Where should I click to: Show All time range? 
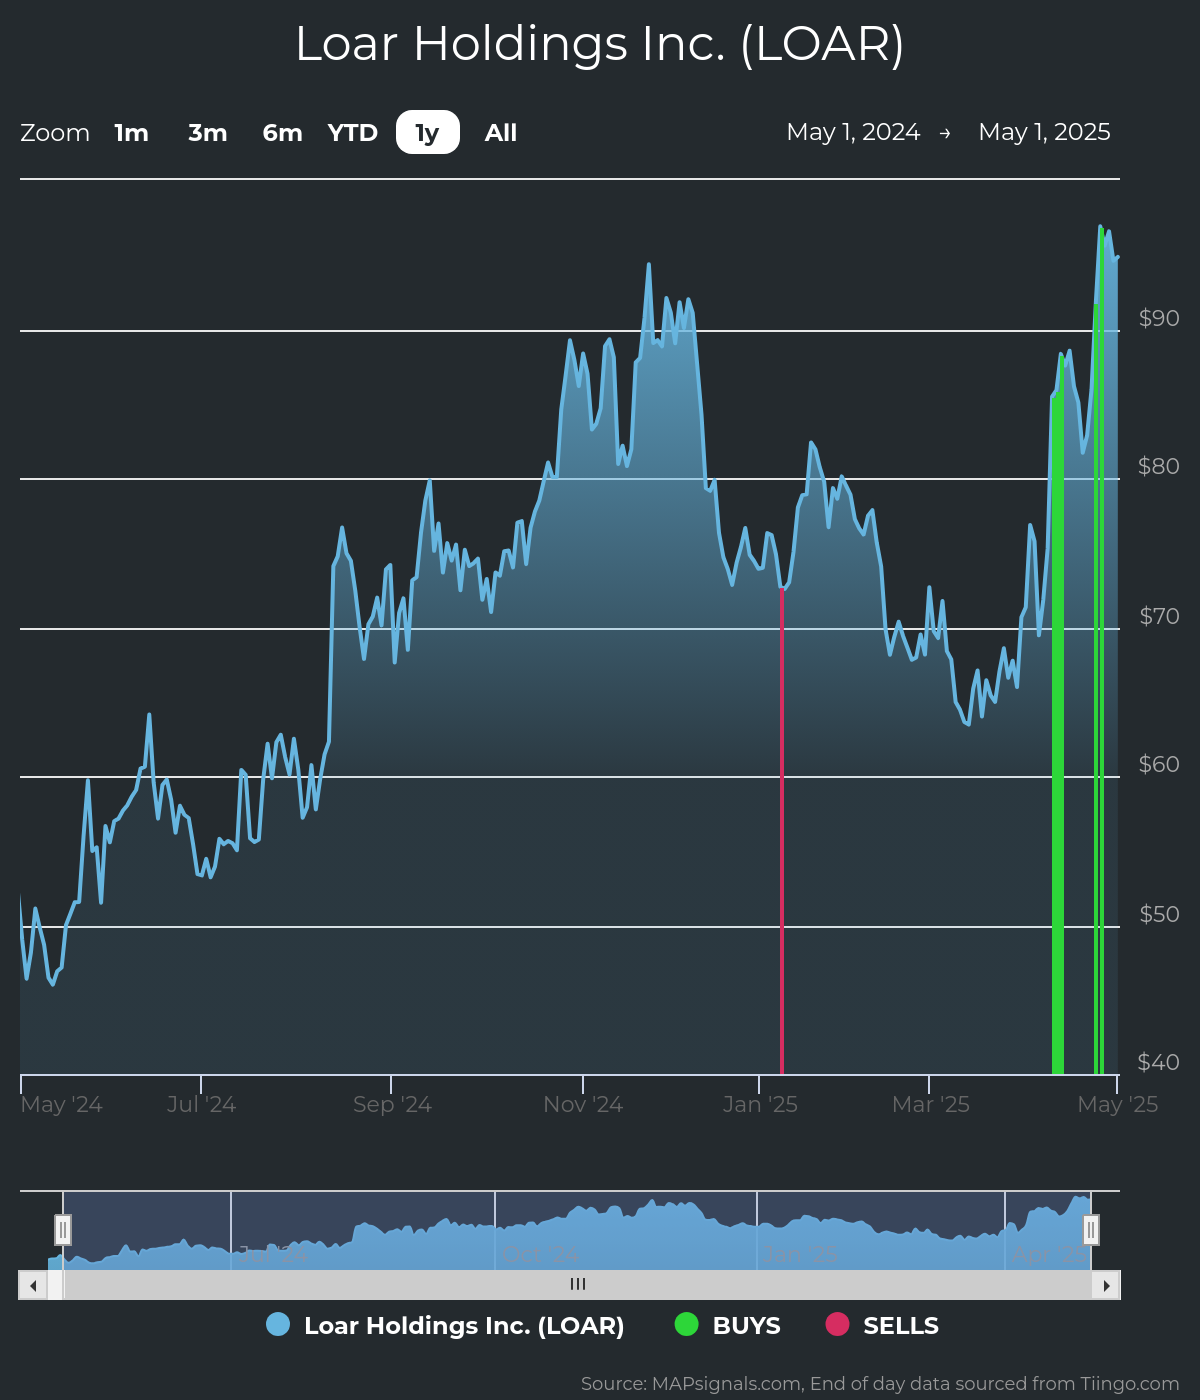tap(501, 133)
